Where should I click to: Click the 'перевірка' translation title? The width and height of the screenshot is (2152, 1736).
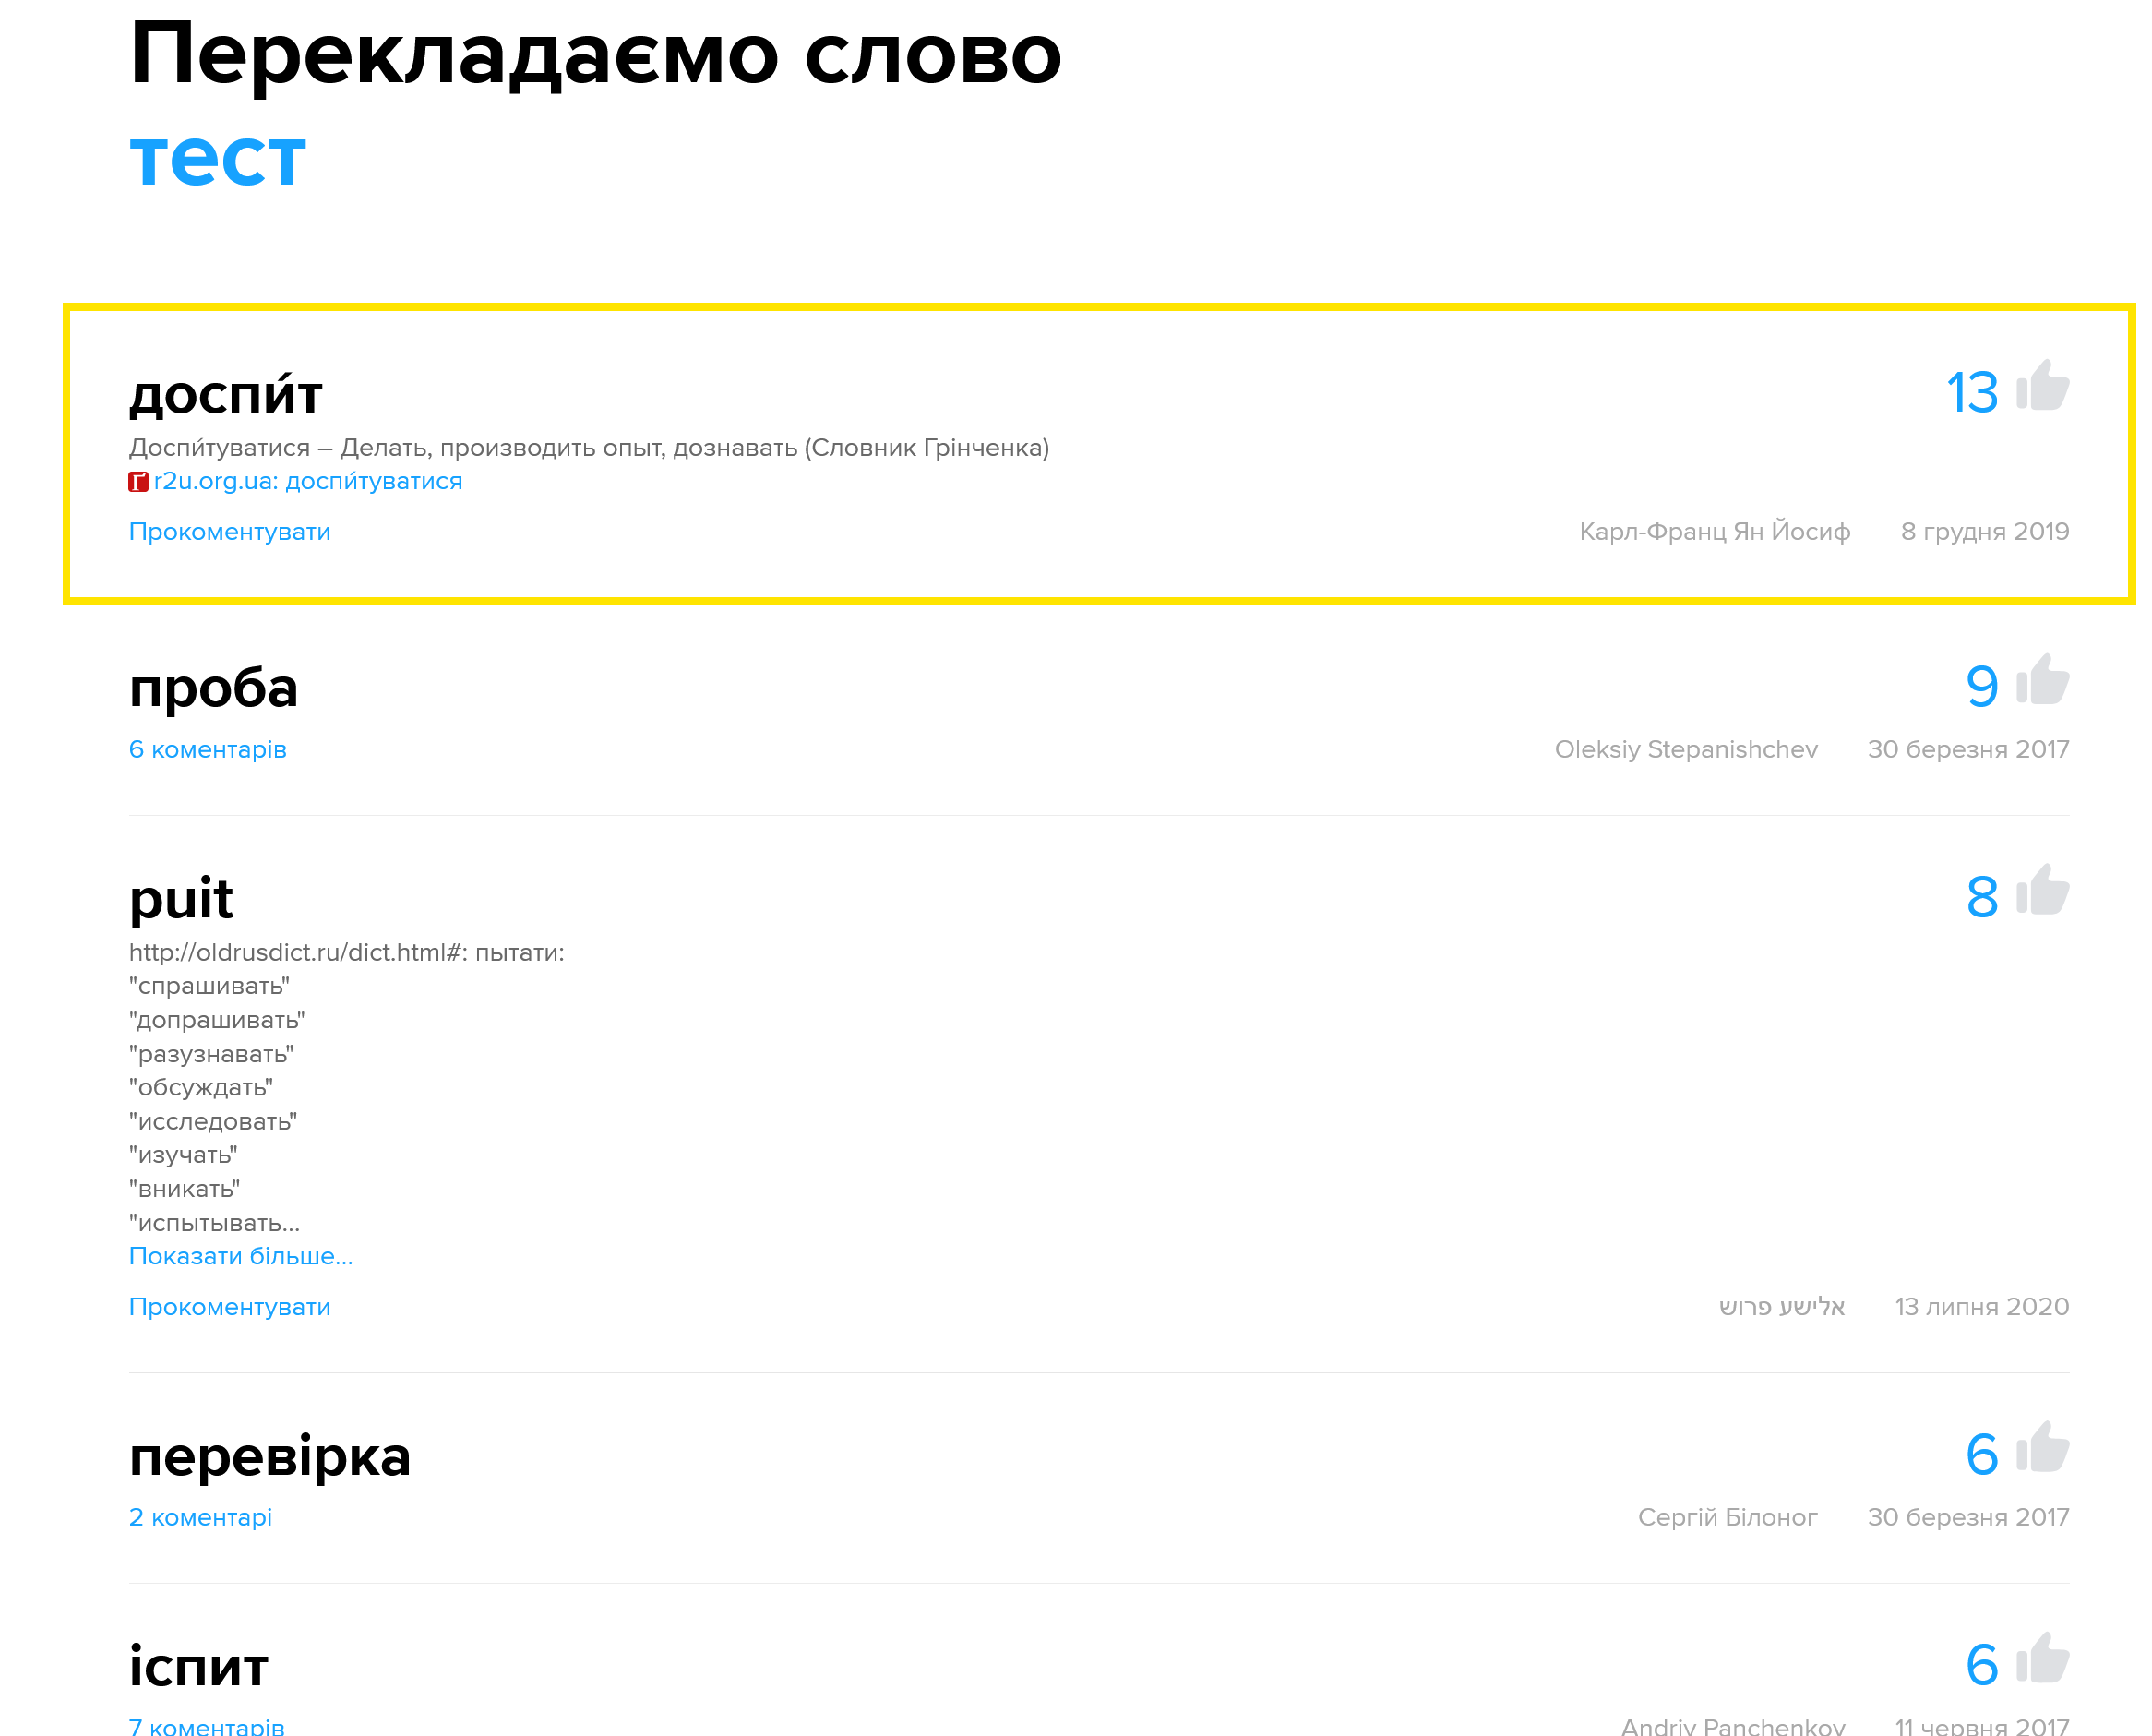[269, 1456]
